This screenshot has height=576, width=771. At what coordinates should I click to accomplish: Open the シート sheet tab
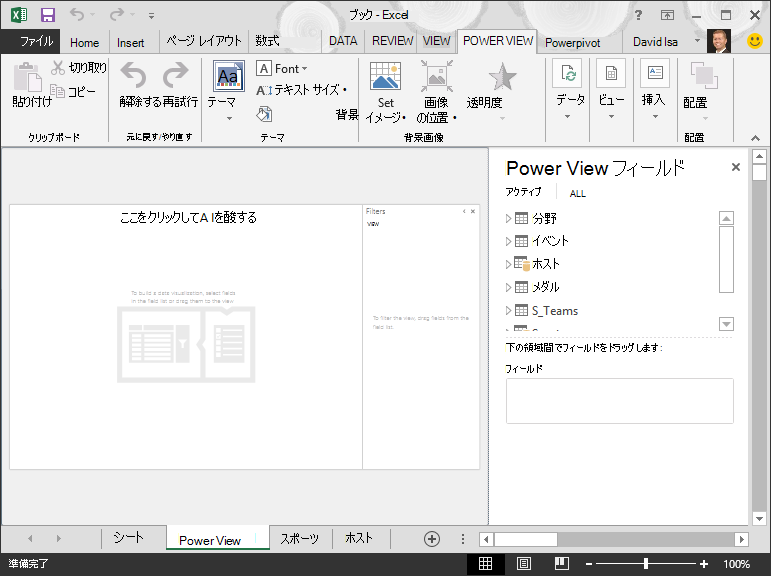[129, 538]
